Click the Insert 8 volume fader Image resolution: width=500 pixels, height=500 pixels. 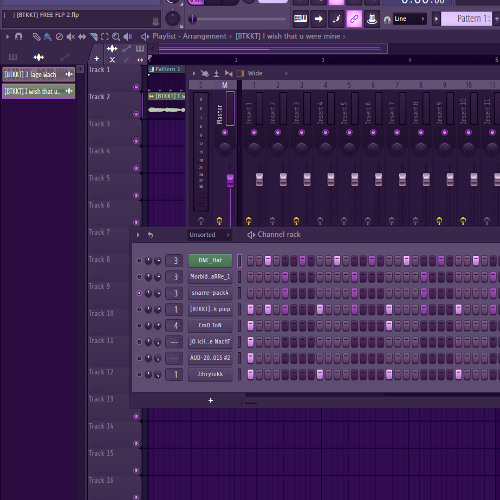tap(426, 180)
